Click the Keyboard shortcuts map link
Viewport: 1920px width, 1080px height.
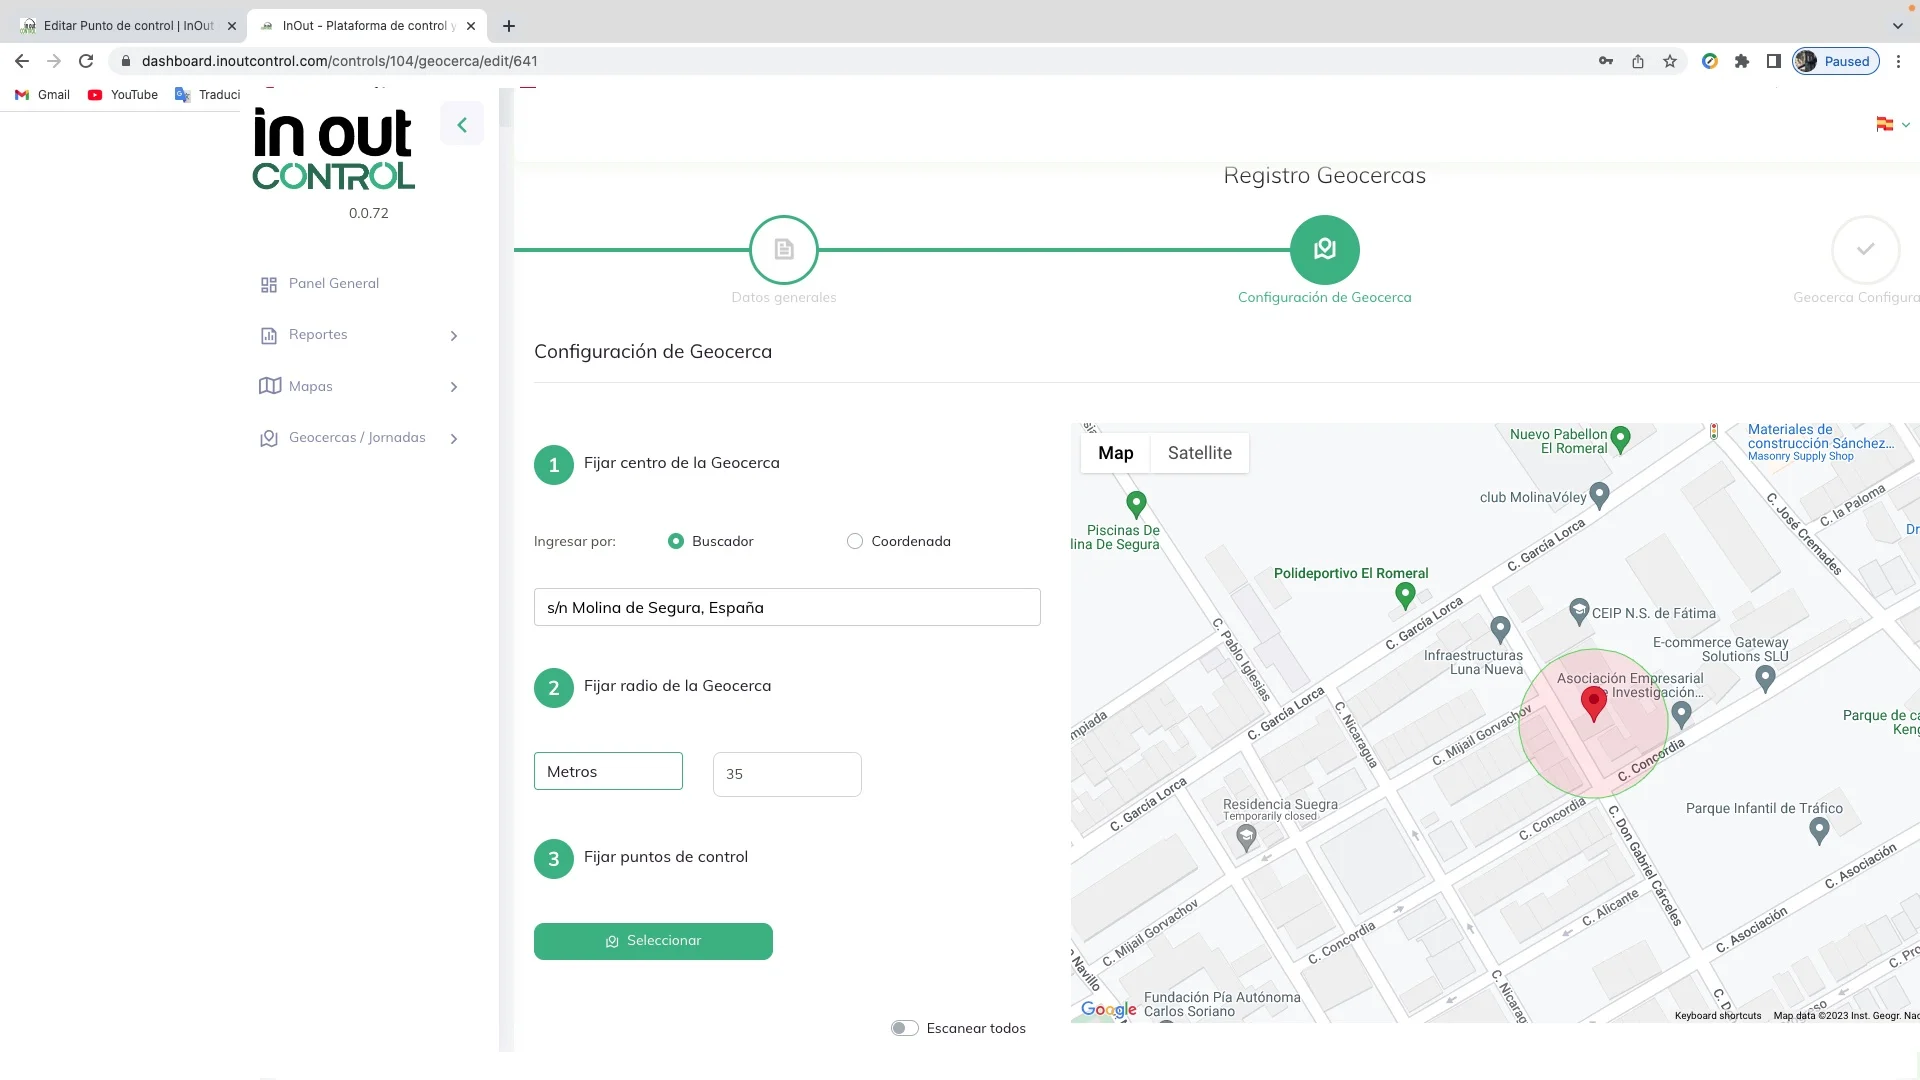click(x=1718, y=1016)
